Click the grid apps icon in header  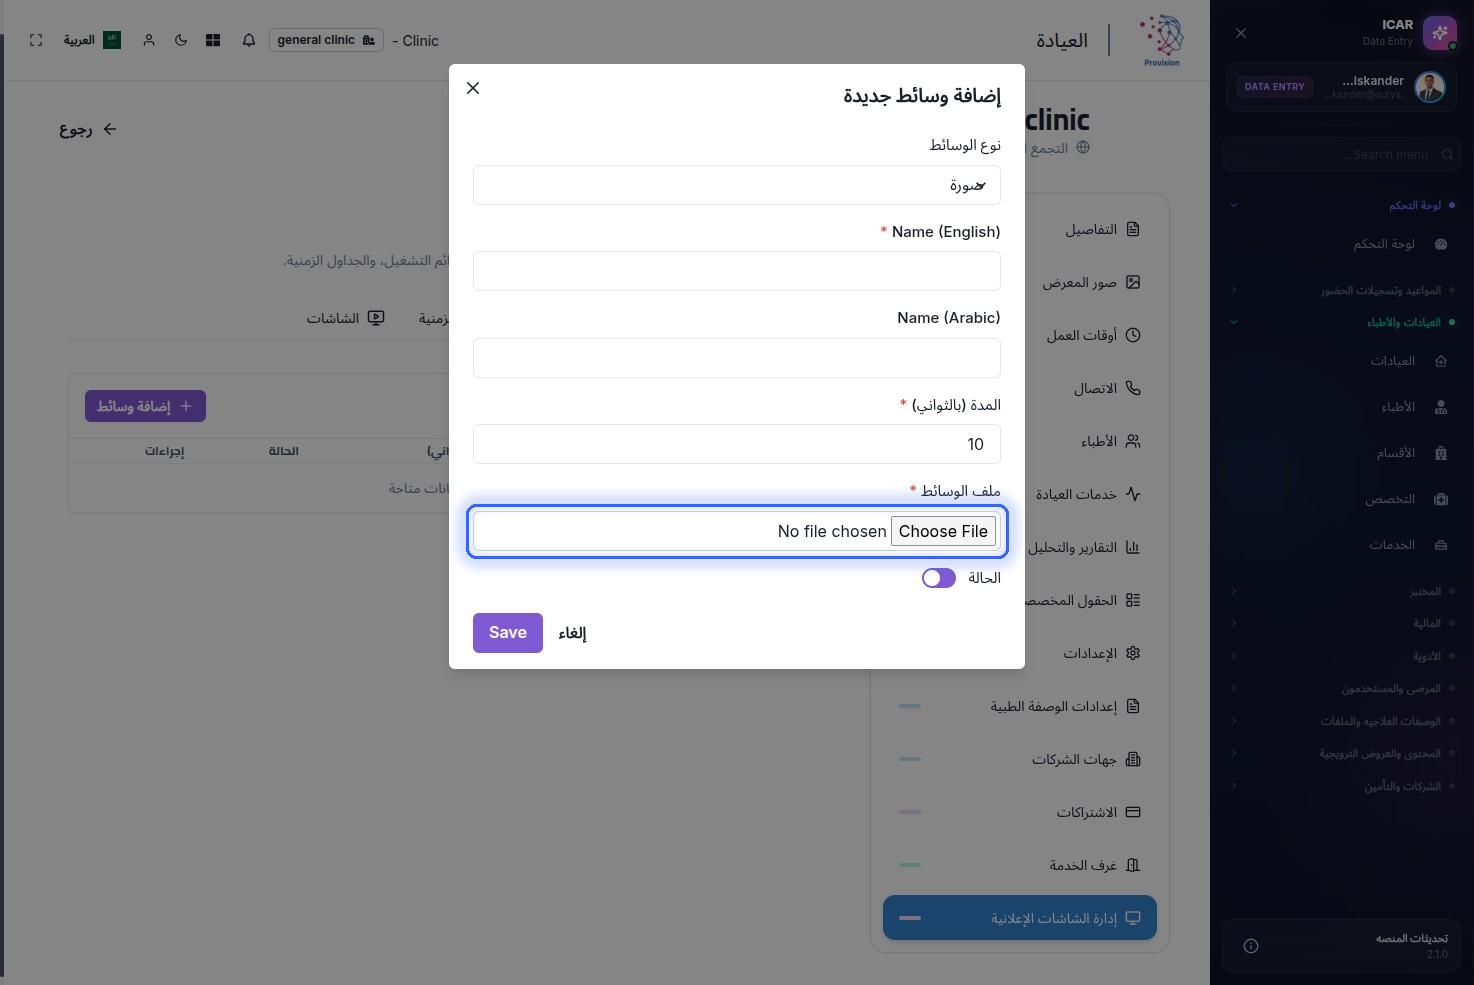(x=213, y=40)
